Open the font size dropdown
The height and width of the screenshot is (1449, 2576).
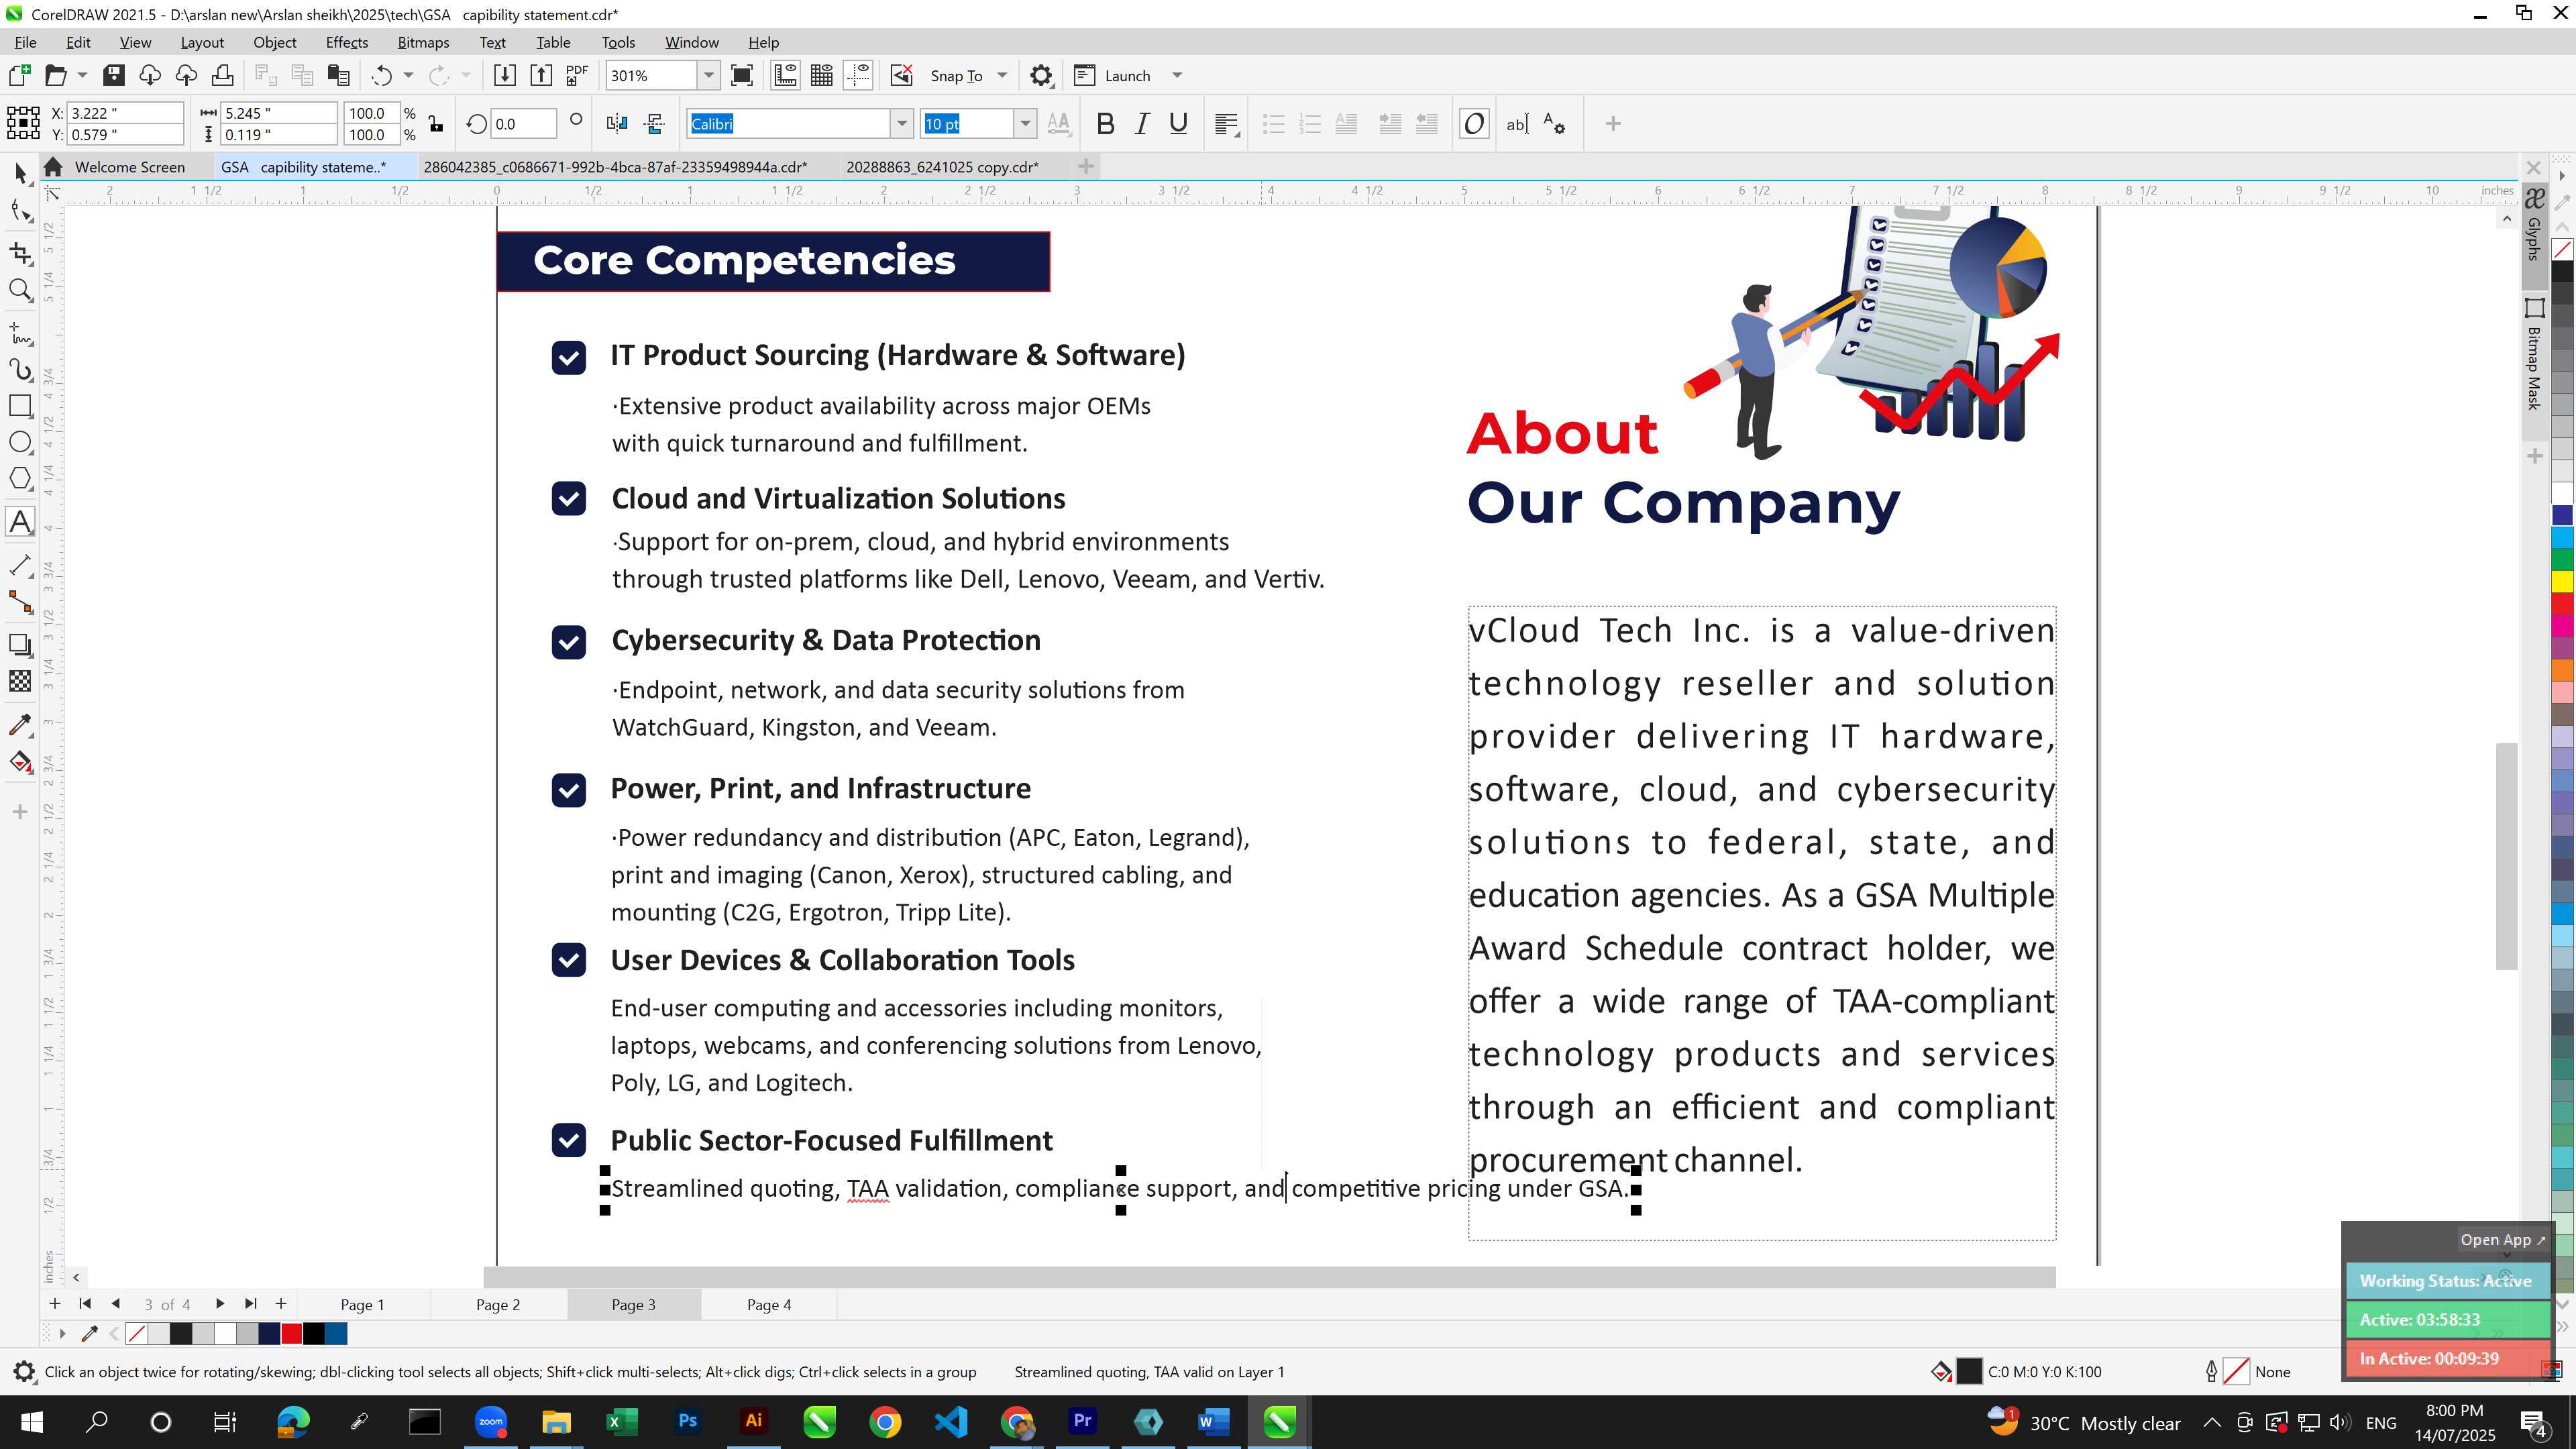(x=1025, y=124)
